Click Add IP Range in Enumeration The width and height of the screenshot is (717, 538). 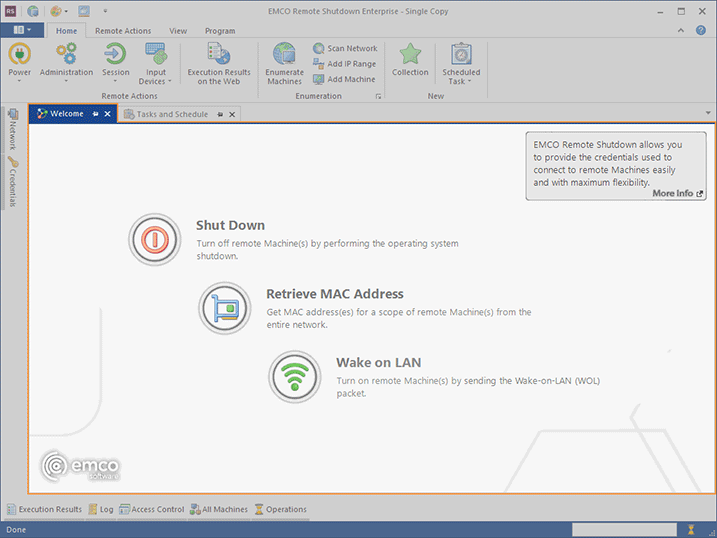[x=345, y=64]
